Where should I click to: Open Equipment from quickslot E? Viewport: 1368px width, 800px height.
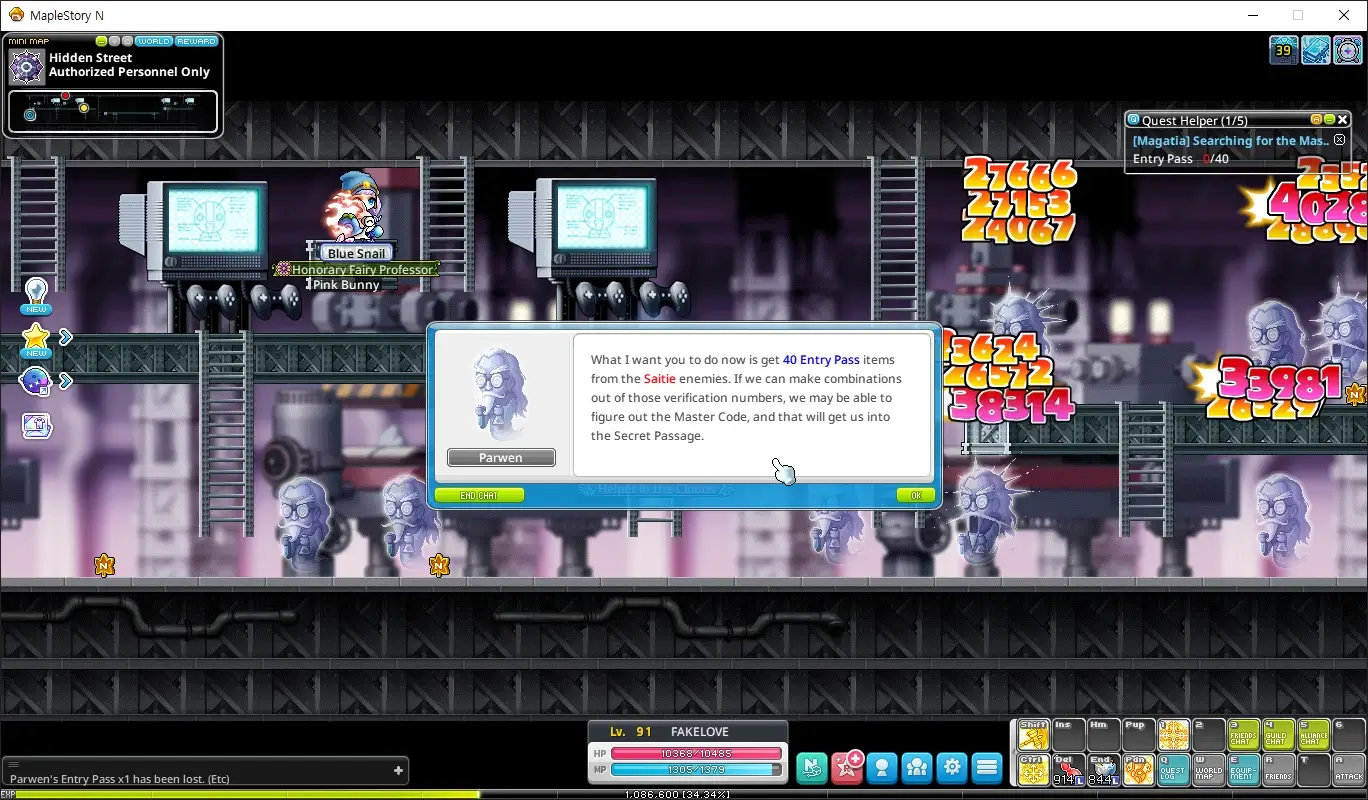[1244, 769]
